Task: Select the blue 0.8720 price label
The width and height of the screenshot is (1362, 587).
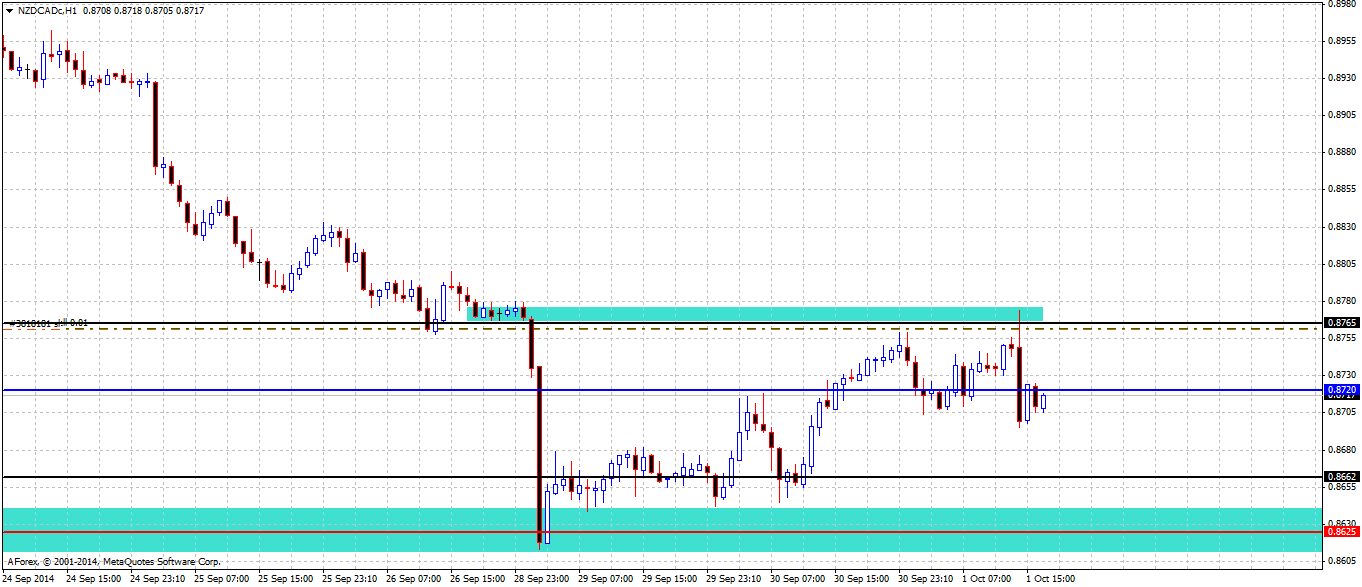Action: 1341,389
